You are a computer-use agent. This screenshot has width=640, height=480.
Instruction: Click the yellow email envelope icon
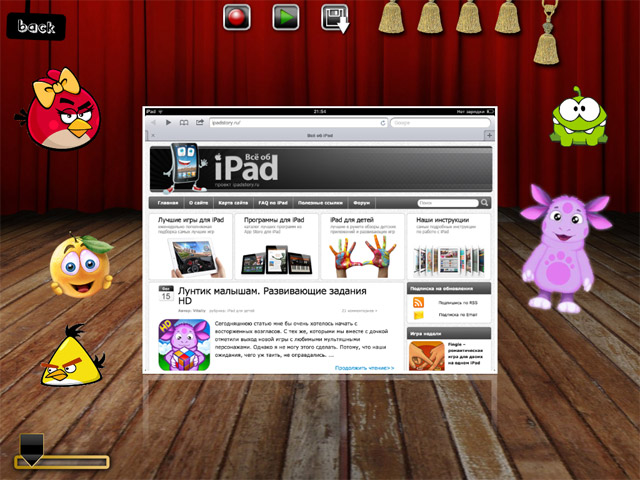click(x=418, y=315)
